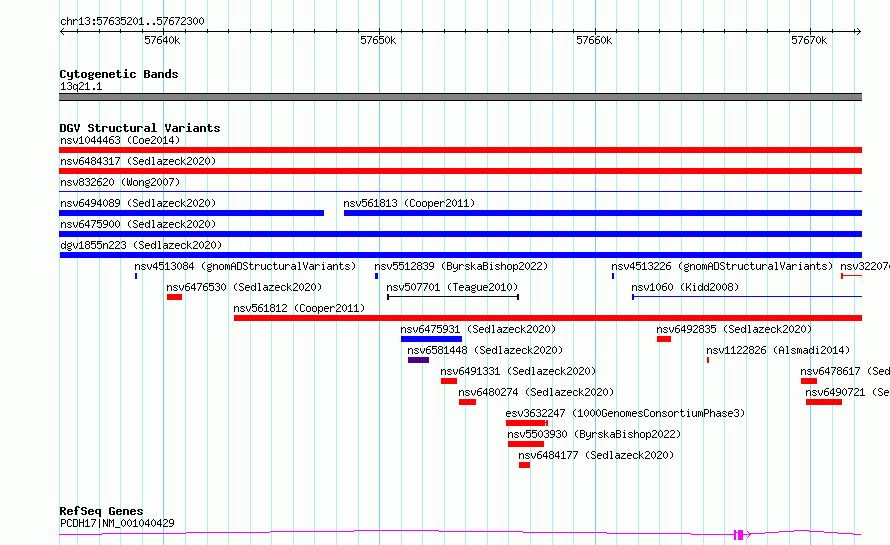Click the red nsv6480274 variant block
The height and width of the screenshot is (545, 890).
(x=468, y=402)
